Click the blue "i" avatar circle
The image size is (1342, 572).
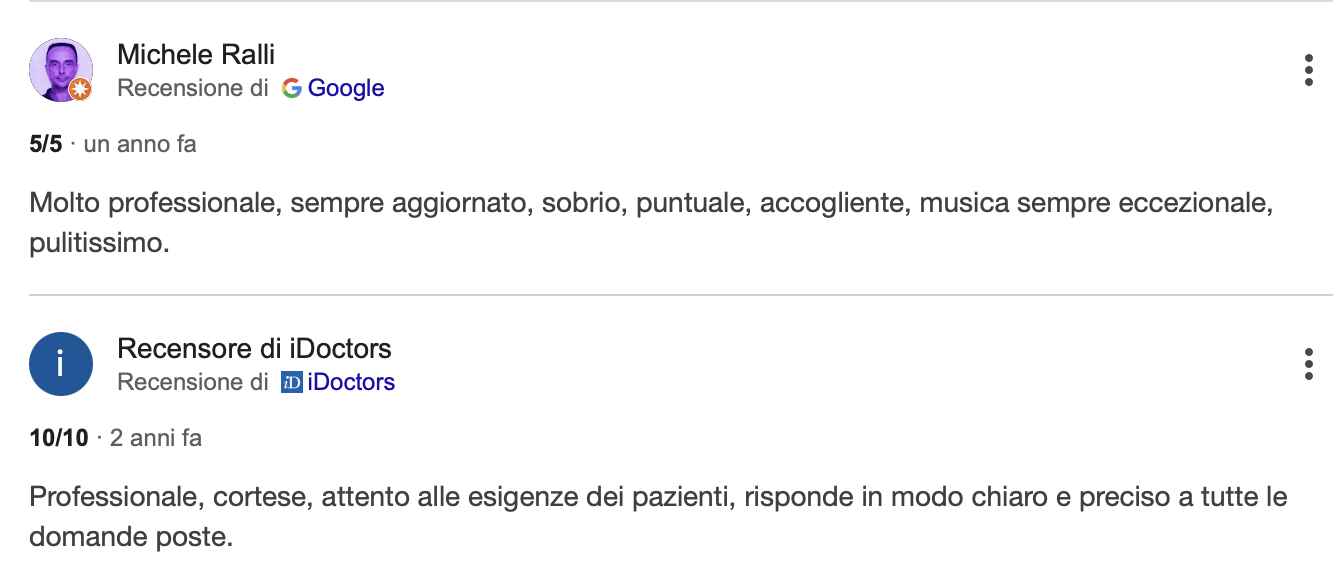[x=61, y=364]
